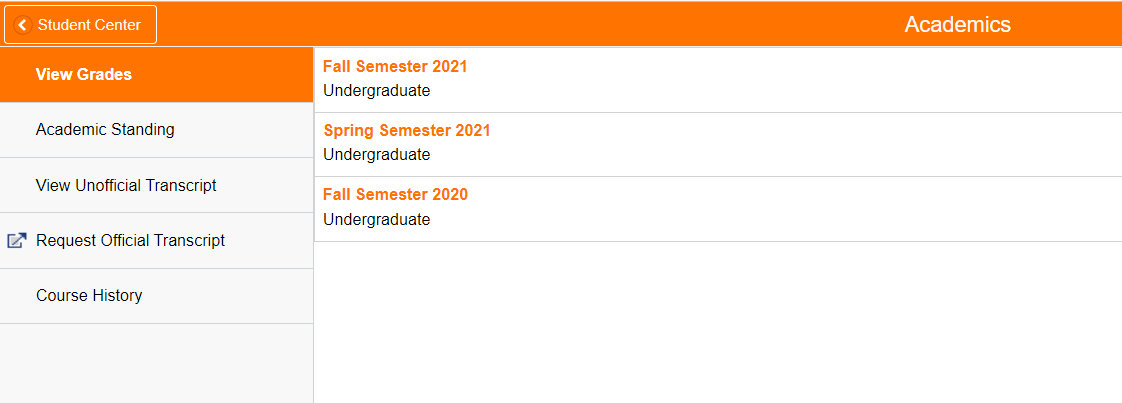
Task: Choose Request Official Transcript
Action: 130,240
